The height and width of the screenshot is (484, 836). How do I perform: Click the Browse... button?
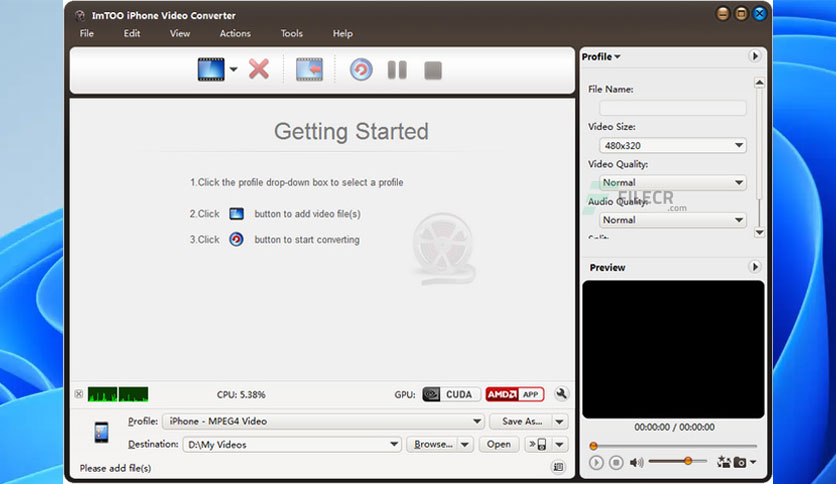(x=433, y=444)
